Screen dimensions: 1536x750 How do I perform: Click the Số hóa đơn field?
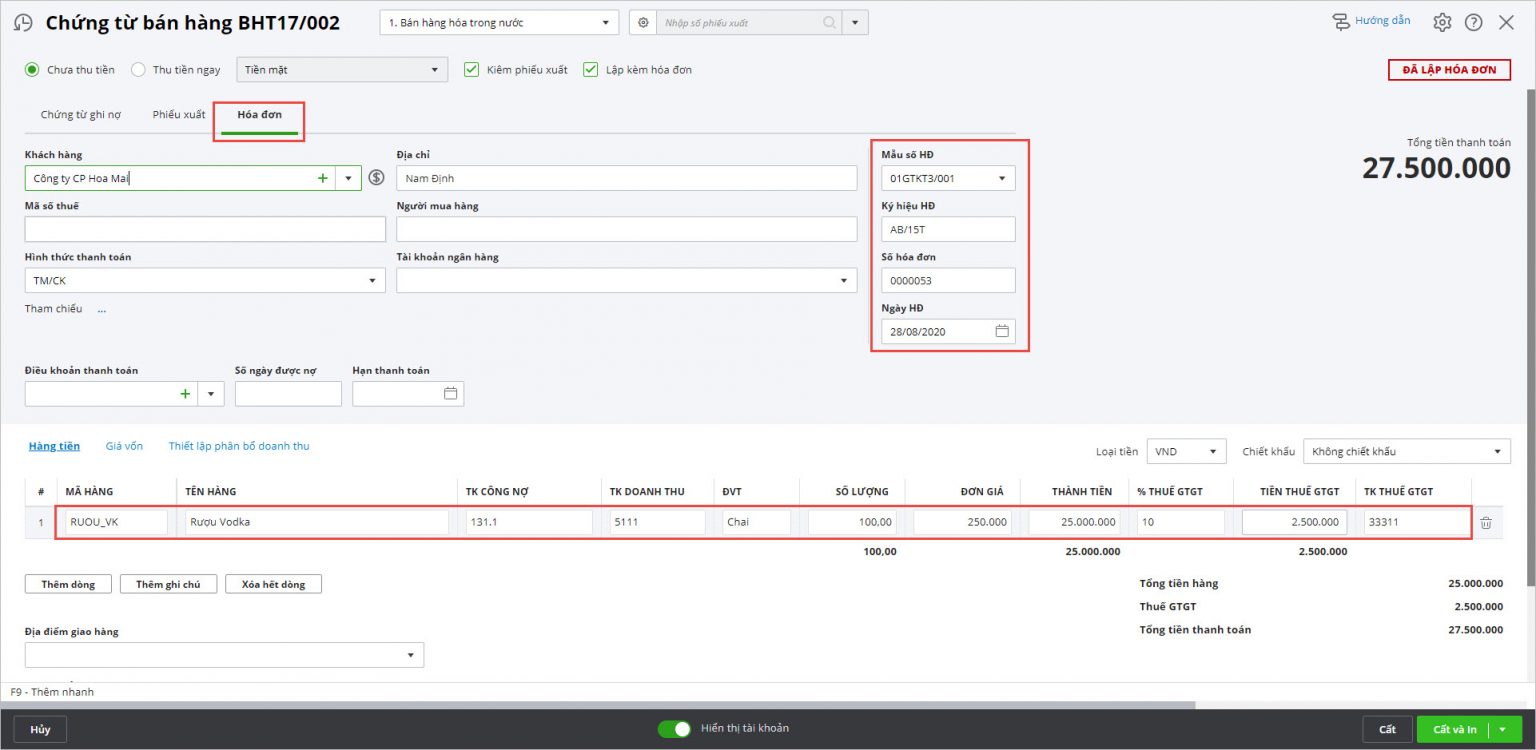coord(948,280)
